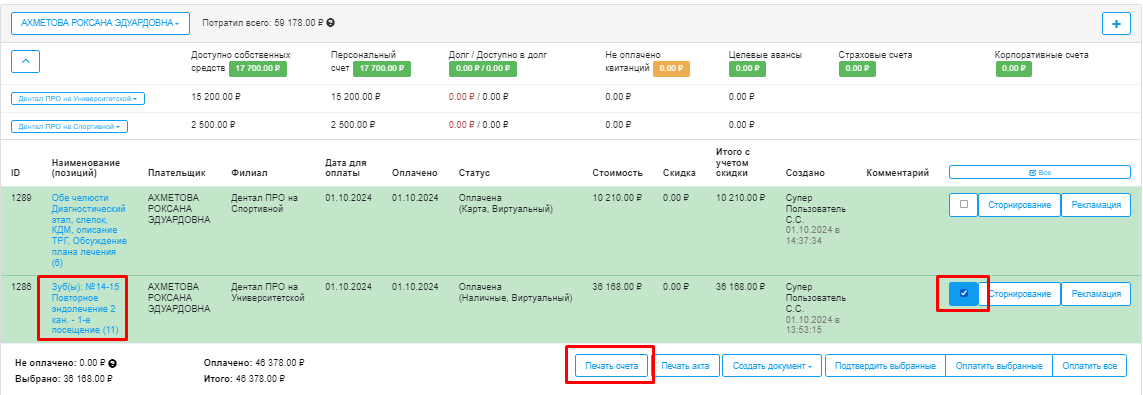
Task: Click cost 10 210.00 ₽ in Стоимость column
Action: click(617, 198)
